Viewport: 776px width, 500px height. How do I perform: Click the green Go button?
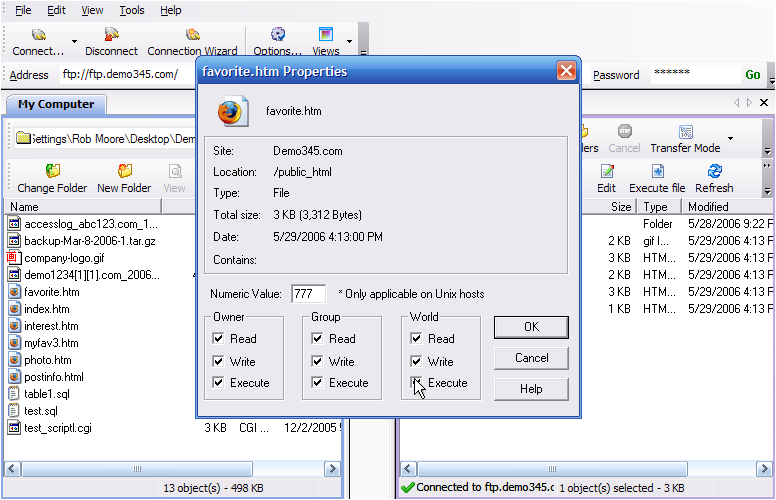tap(753, 75)
